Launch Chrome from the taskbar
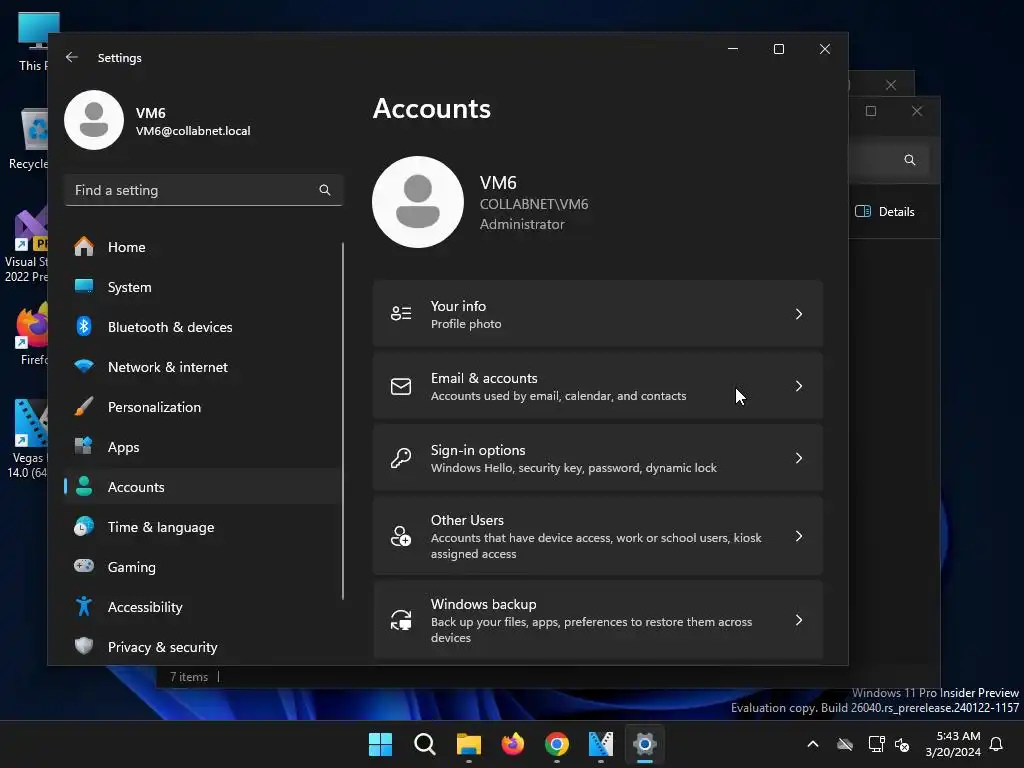The image size is (1024, 768). pyautogui.click(x=556, y=744)
